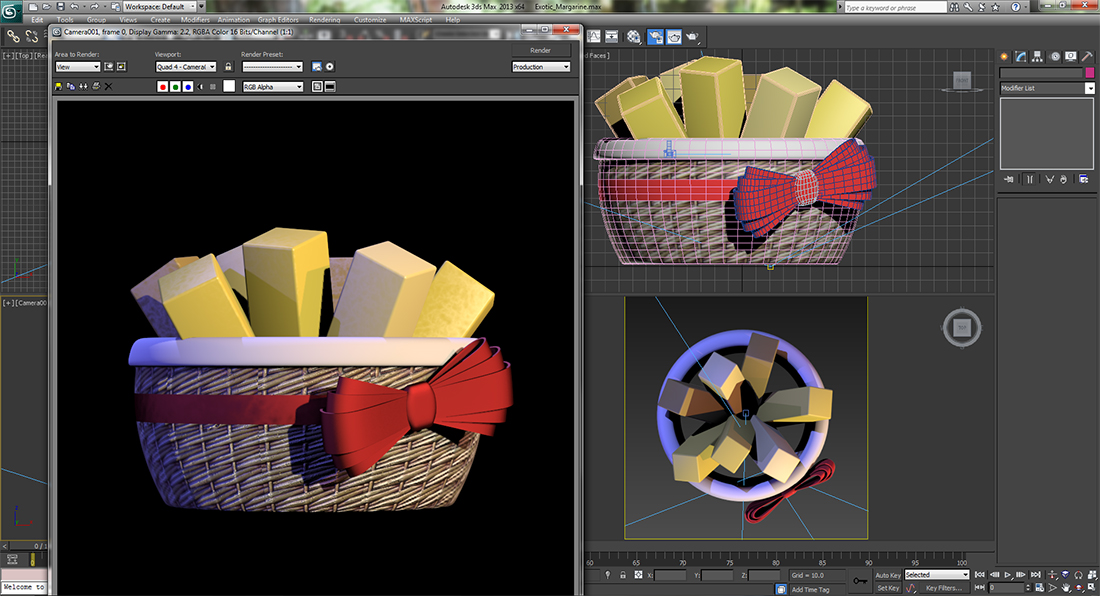Viewport: 1100px width, 596px height.
Task: Open the Render Setup toolbar icon
Action: (x=655, y=36)
